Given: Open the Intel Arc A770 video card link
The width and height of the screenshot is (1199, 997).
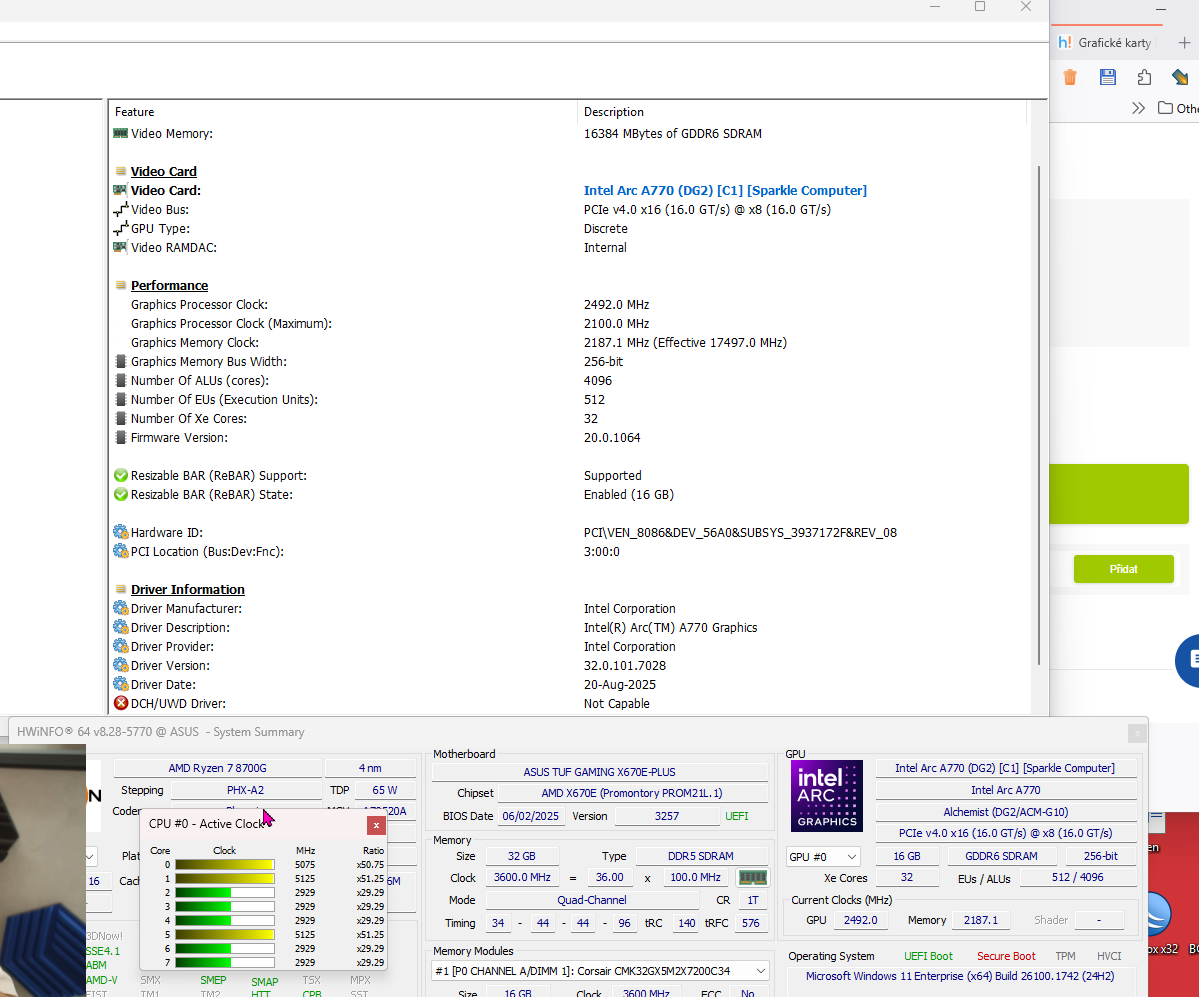Looking at the screenshot, I should (x=725, y=190).
